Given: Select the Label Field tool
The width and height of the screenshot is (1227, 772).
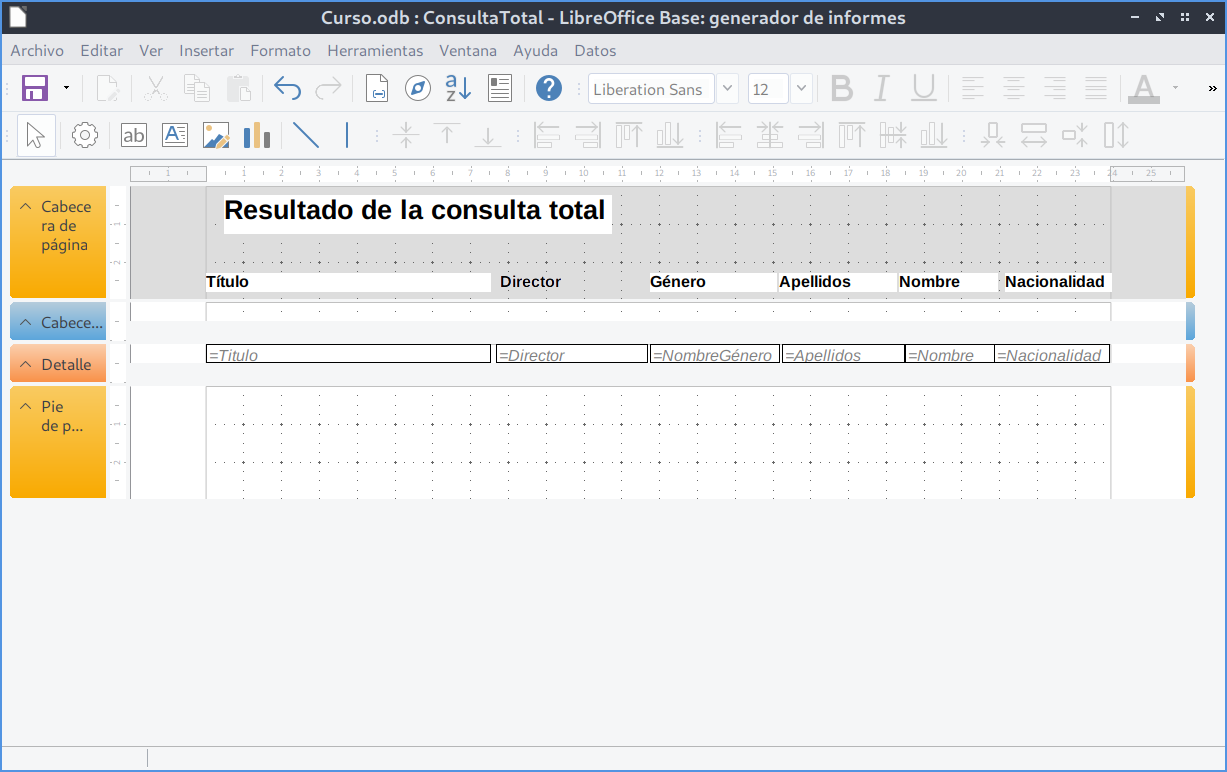Looking at the screenshot, I should (x=133, y=135).
